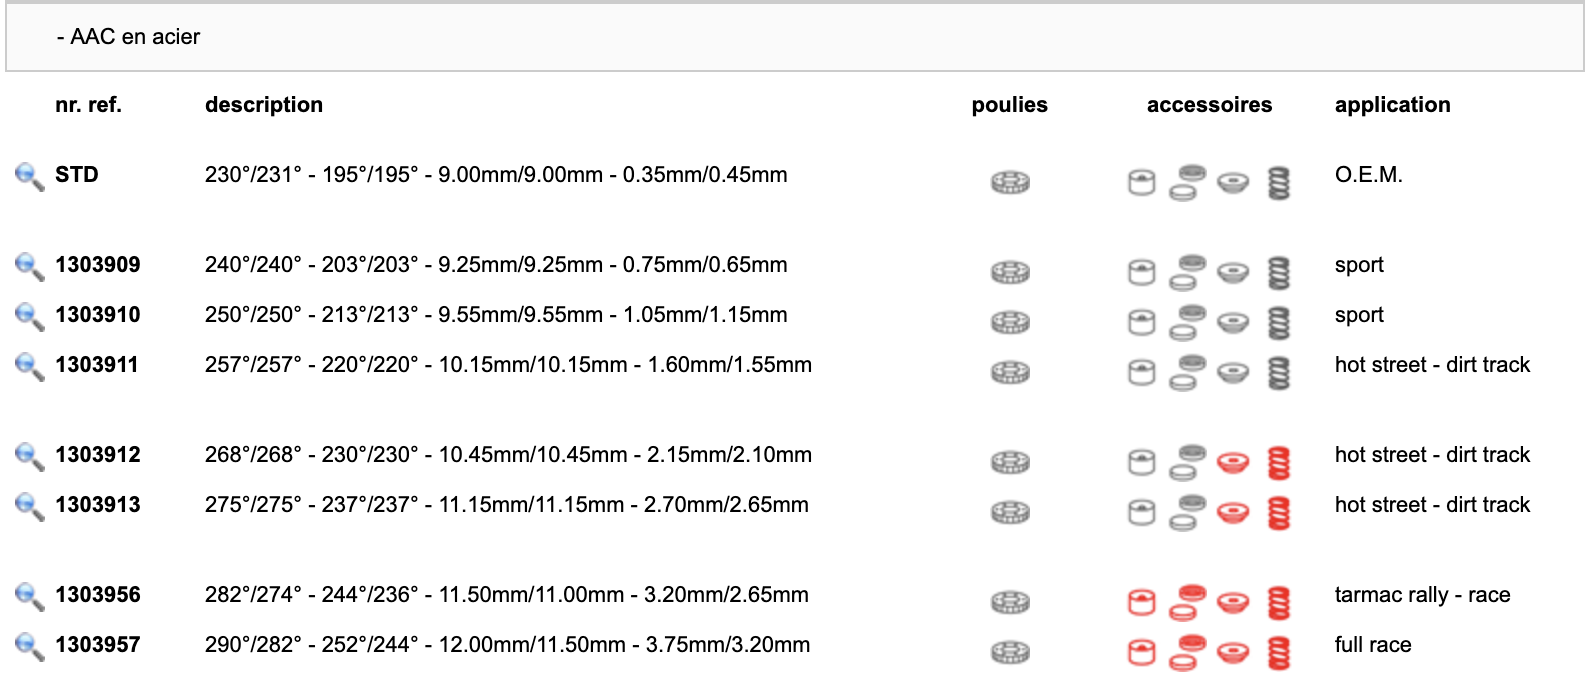This screenshot has height=694, width=1592.
Task: Click the "accessoires" column header
Action: pos(1209,105)
